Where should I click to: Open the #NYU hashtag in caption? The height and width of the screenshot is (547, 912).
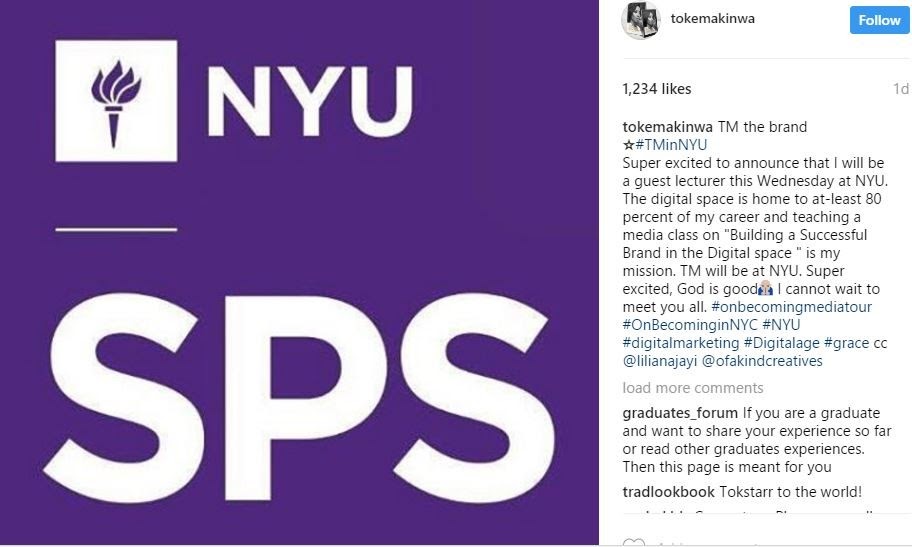click(x=781, y=325)
